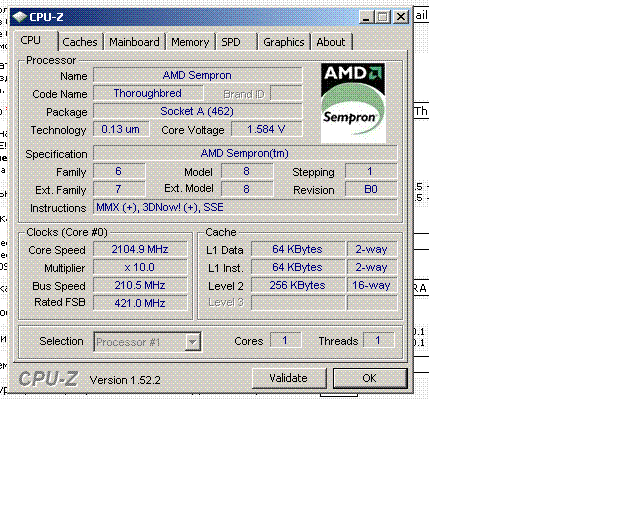Click the empty Brand ID field

286,93
